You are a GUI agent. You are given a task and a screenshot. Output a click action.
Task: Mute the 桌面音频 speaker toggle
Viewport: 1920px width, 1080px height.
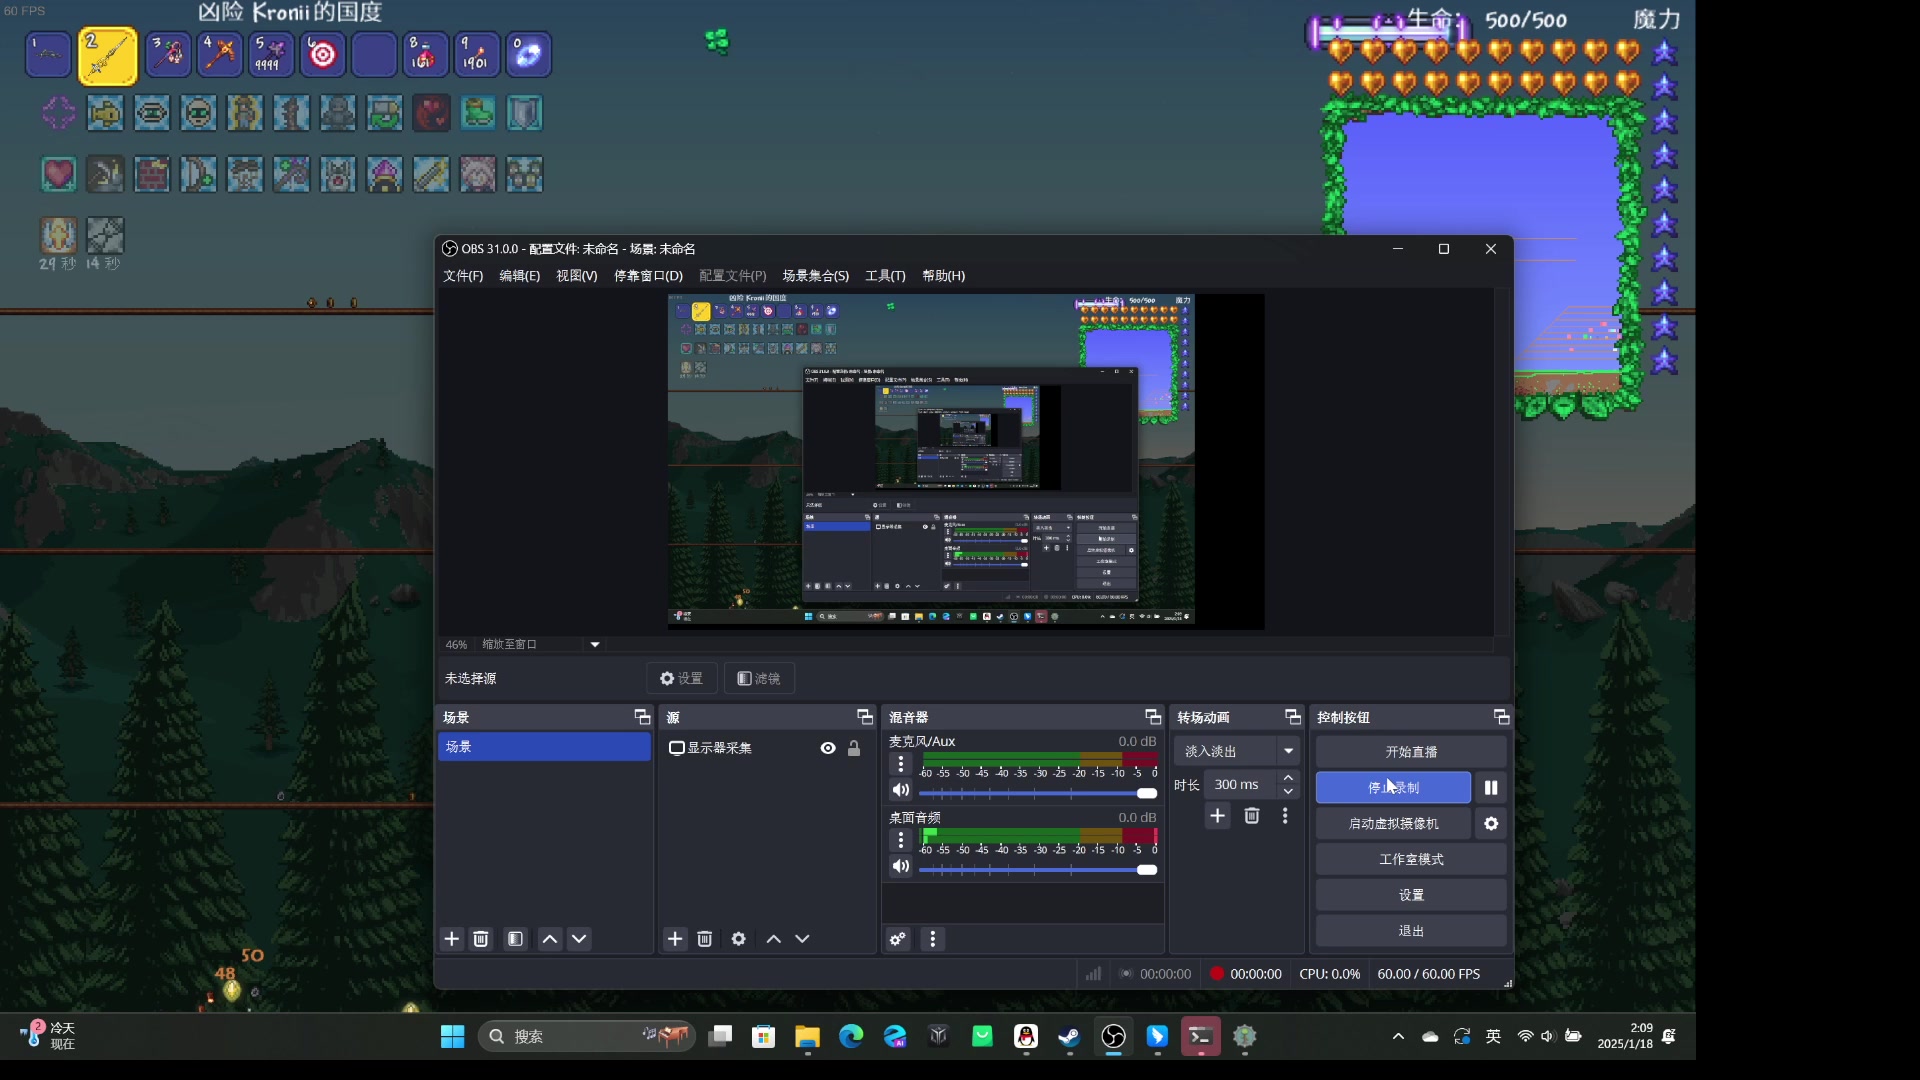[901, 866]
